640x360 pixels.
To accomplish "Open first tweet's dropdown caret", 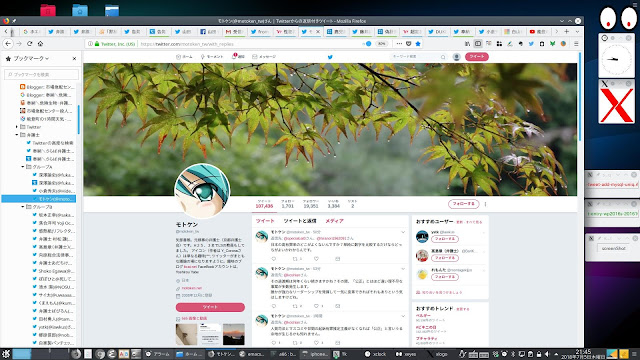I will [403, 232].
